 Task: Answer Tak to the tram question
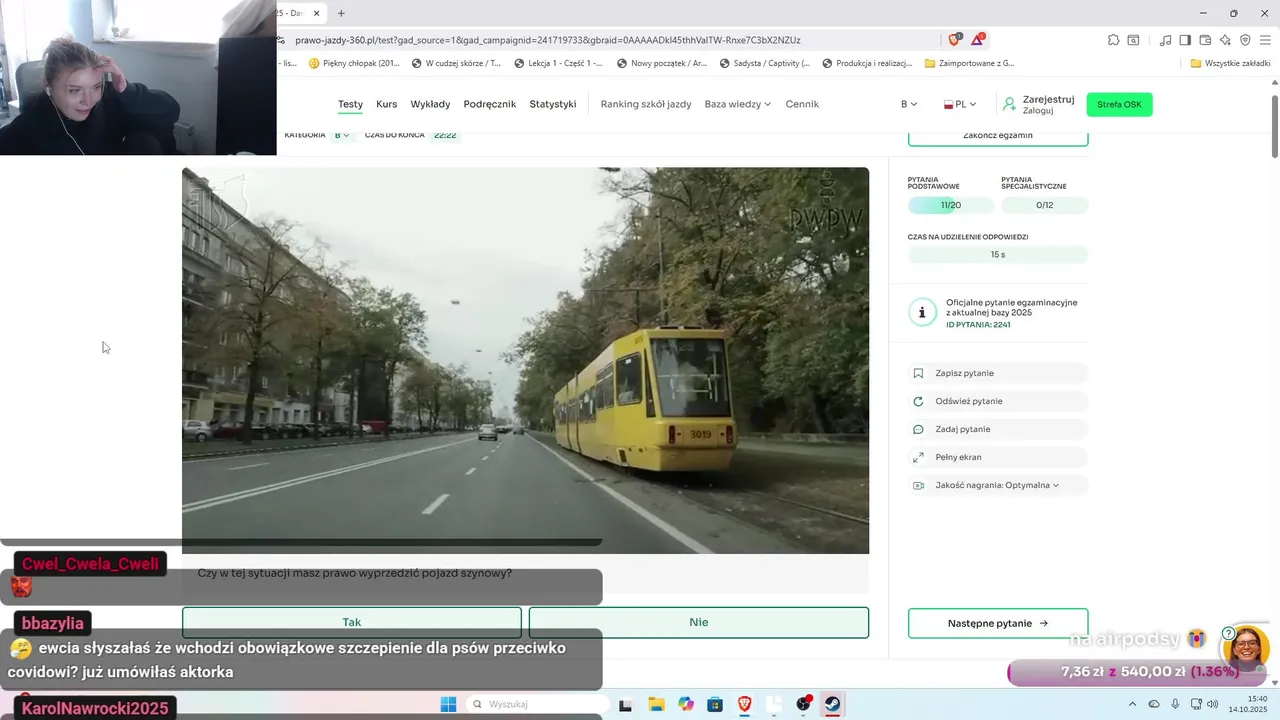352,622
